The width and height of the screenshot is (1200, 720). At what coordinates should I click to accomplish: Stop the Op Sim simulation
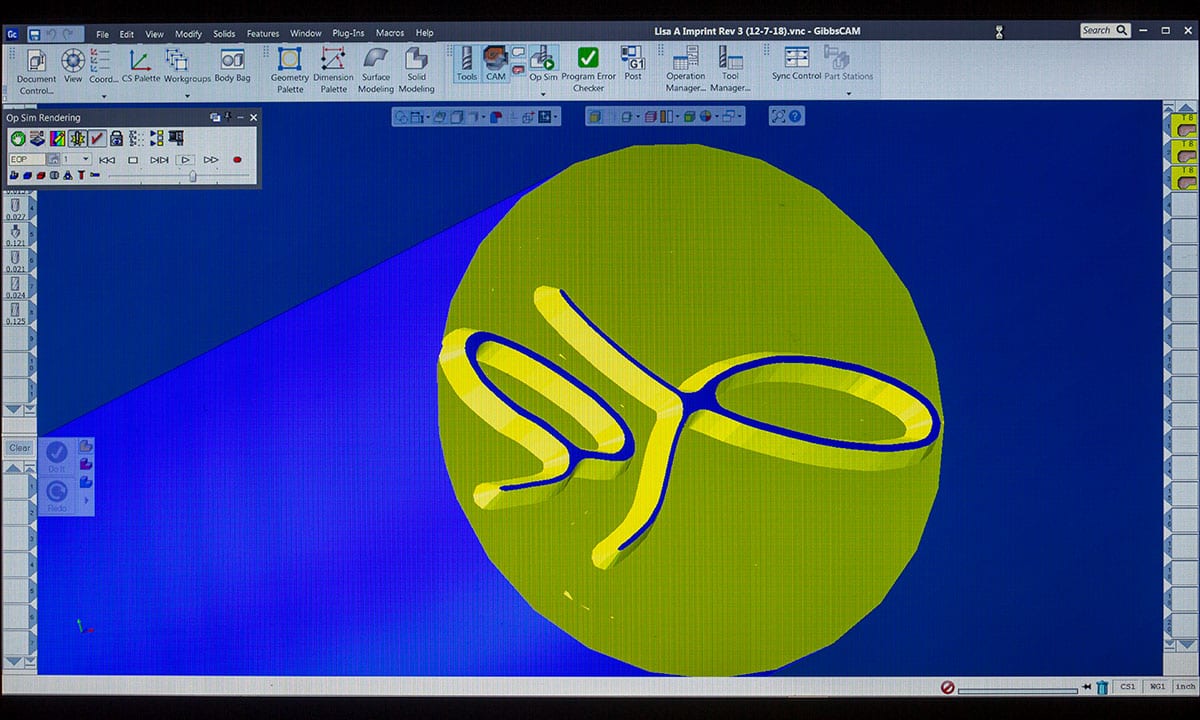pos(133,159)
